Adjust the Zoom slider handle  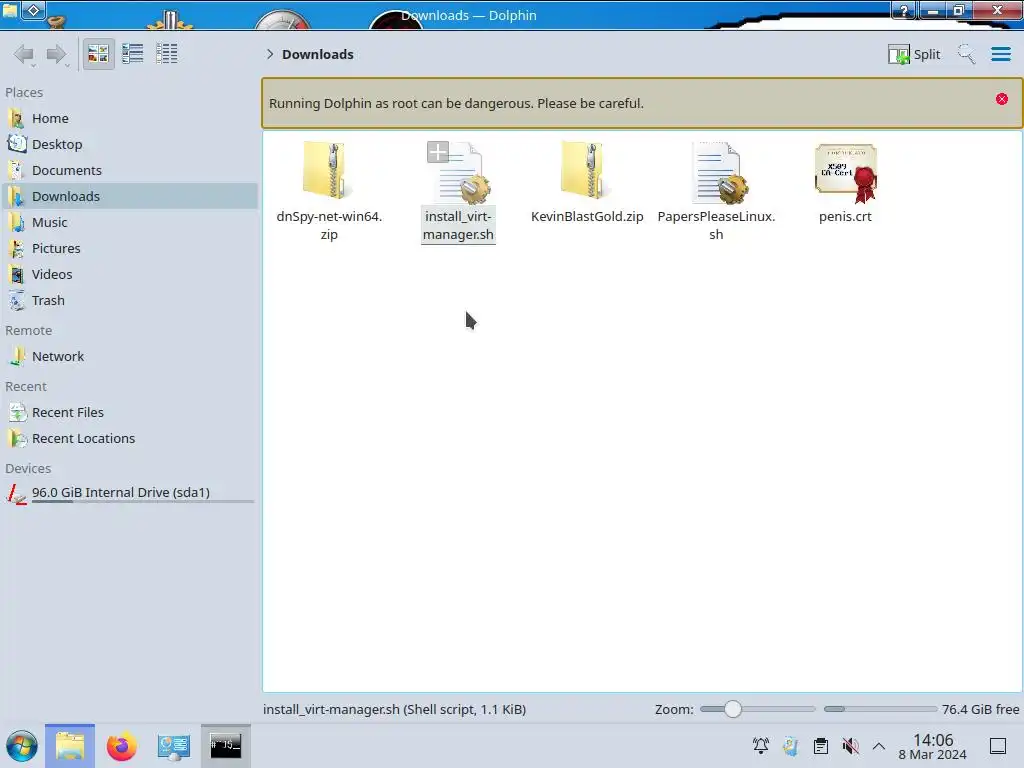click(x=733, y=709)
